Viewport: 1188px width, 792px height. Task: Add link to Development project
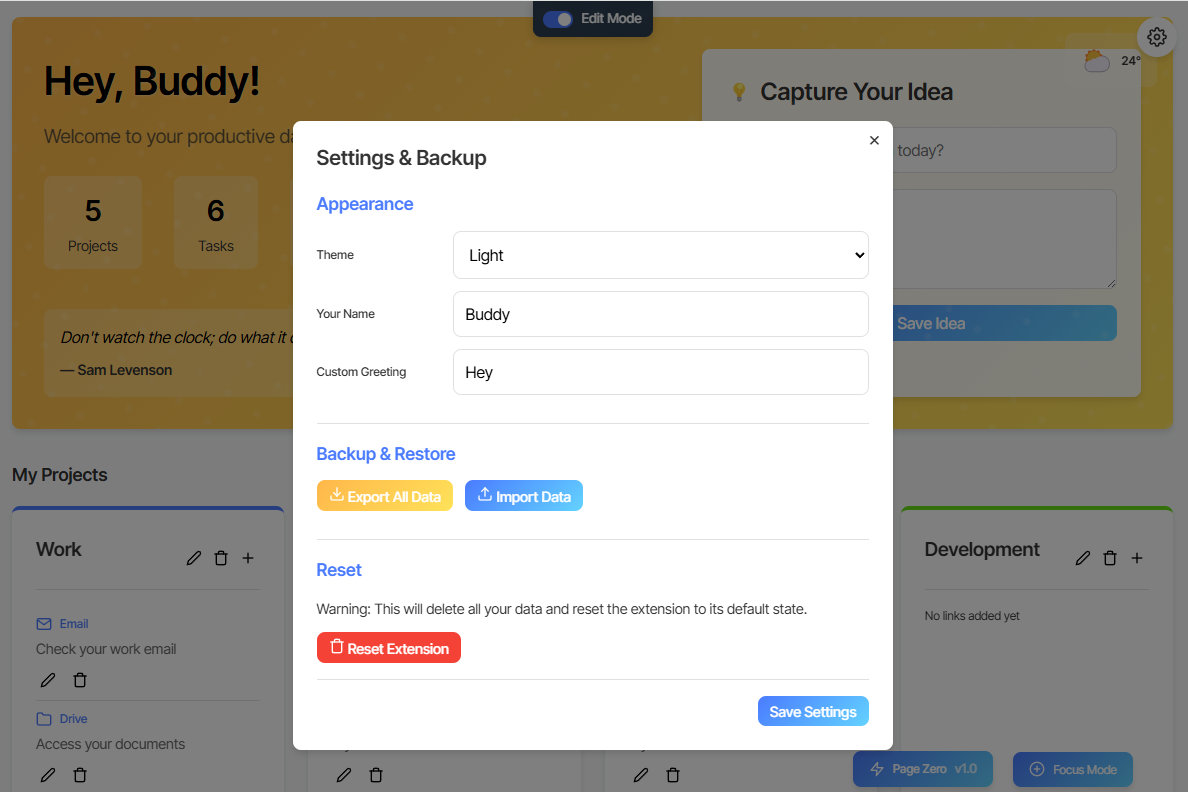[x=1136, y=558]
